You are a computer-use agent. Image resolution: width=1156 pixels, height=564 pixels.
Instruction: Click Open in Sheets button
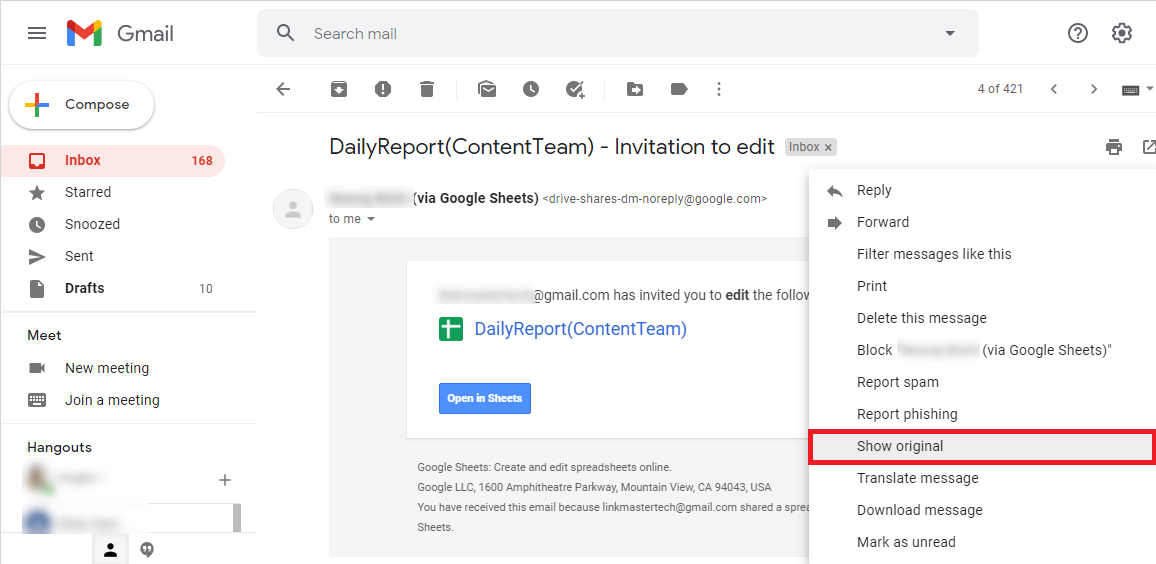[x=484, y=398]
